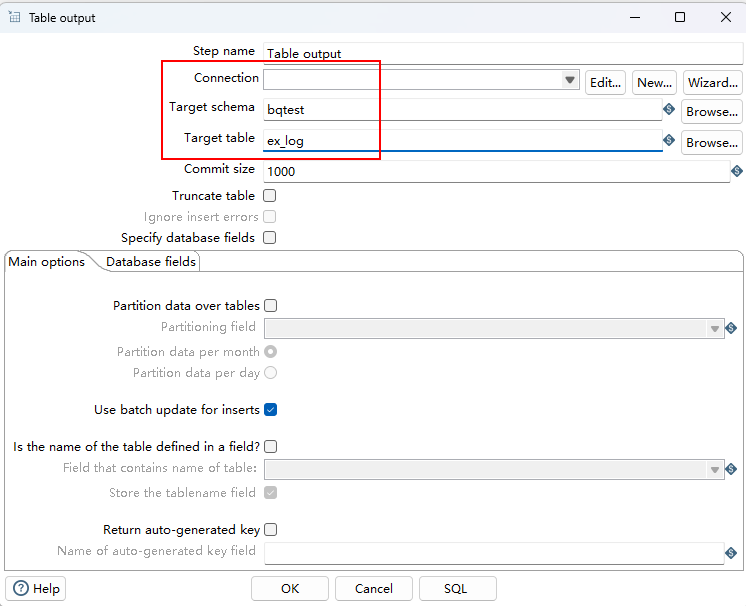Click Browse button for Target schema
This screenshot has width=746, height=606.
click(x=712, y=112)
